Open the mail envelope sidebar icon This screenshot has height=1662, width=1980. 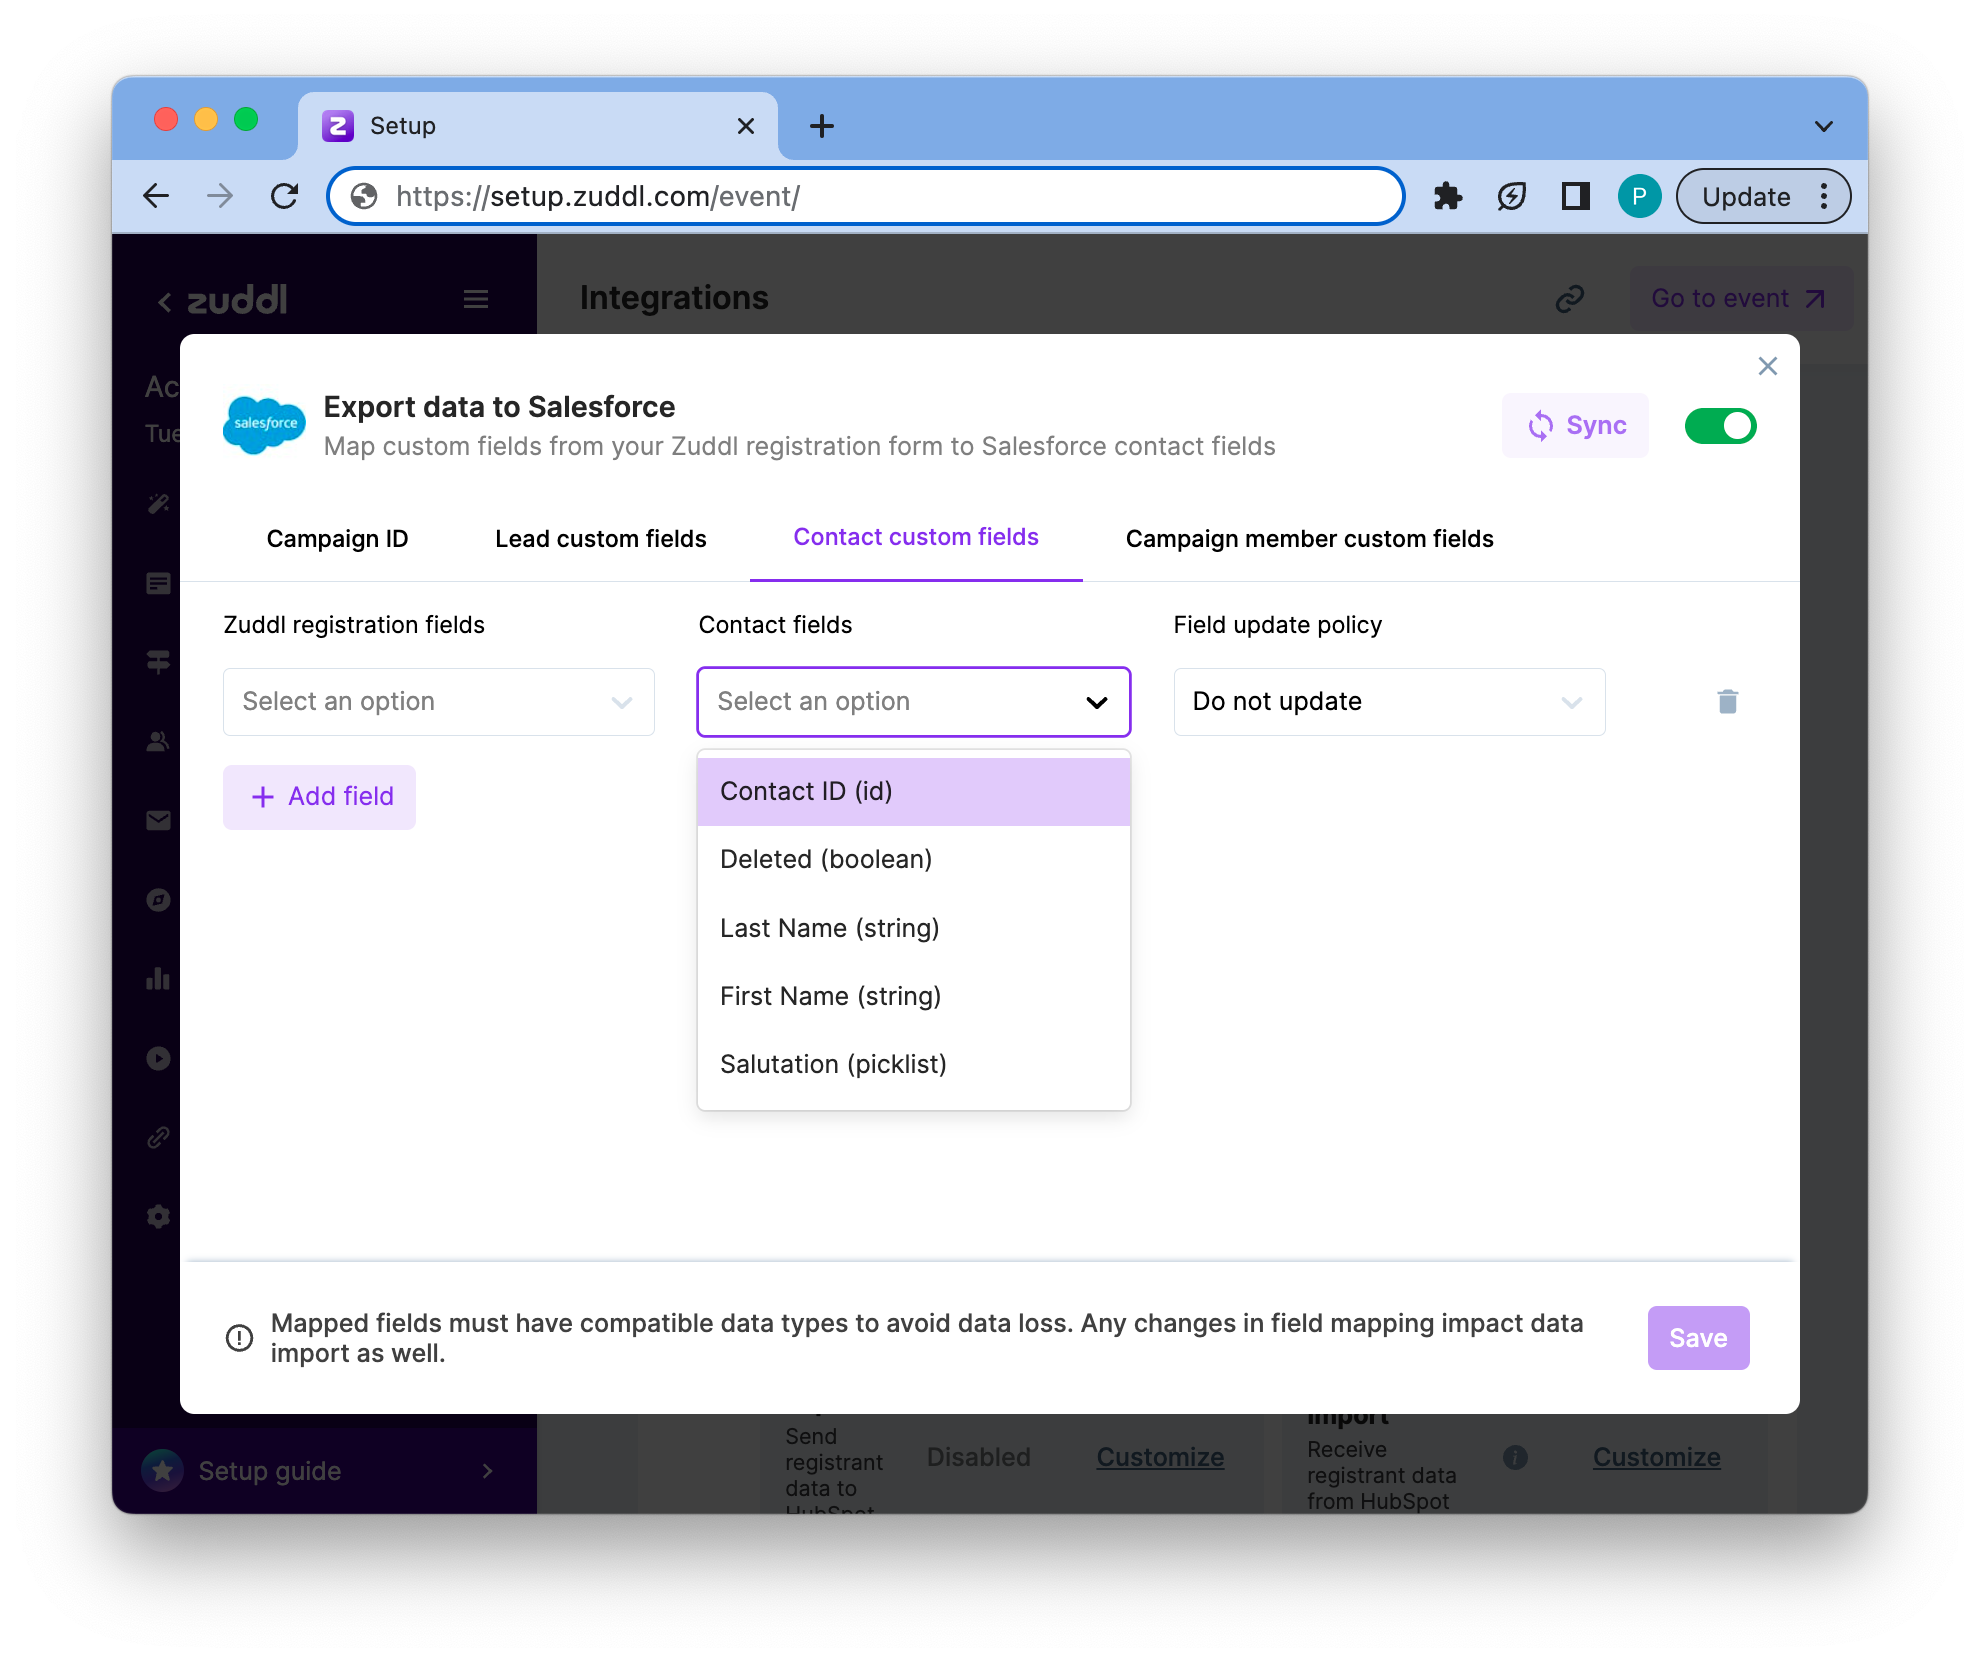(x=158, y=821)
